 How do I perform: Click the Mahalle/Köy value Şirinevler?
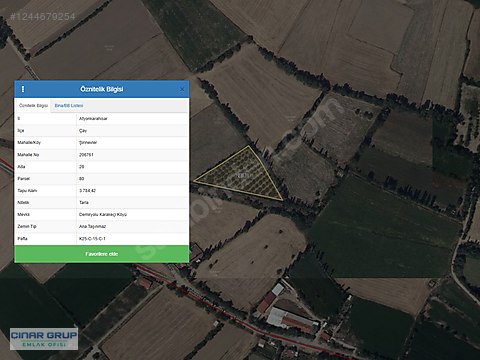click(x=88, y=143)
